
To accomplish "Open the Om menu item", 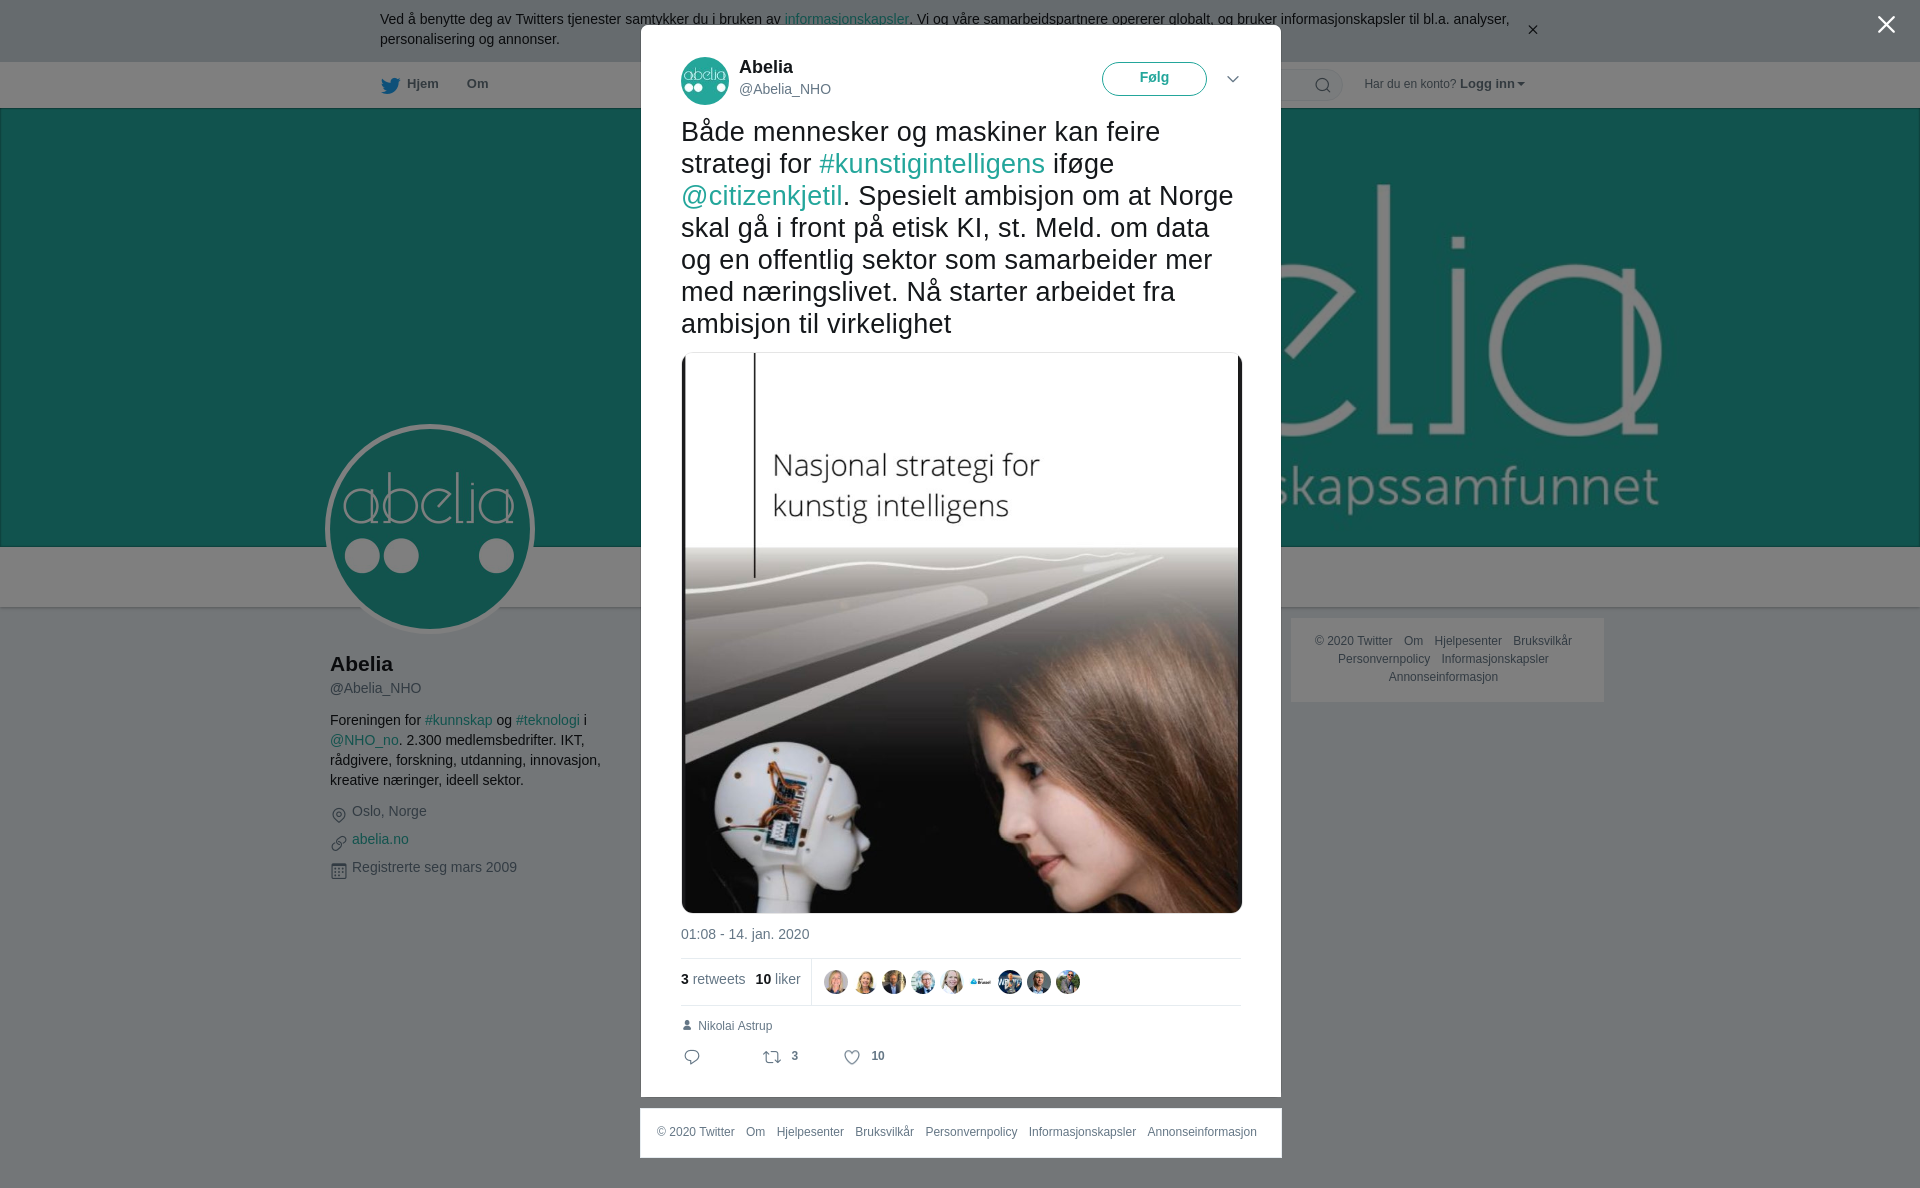I will click(x=477, y=84).
